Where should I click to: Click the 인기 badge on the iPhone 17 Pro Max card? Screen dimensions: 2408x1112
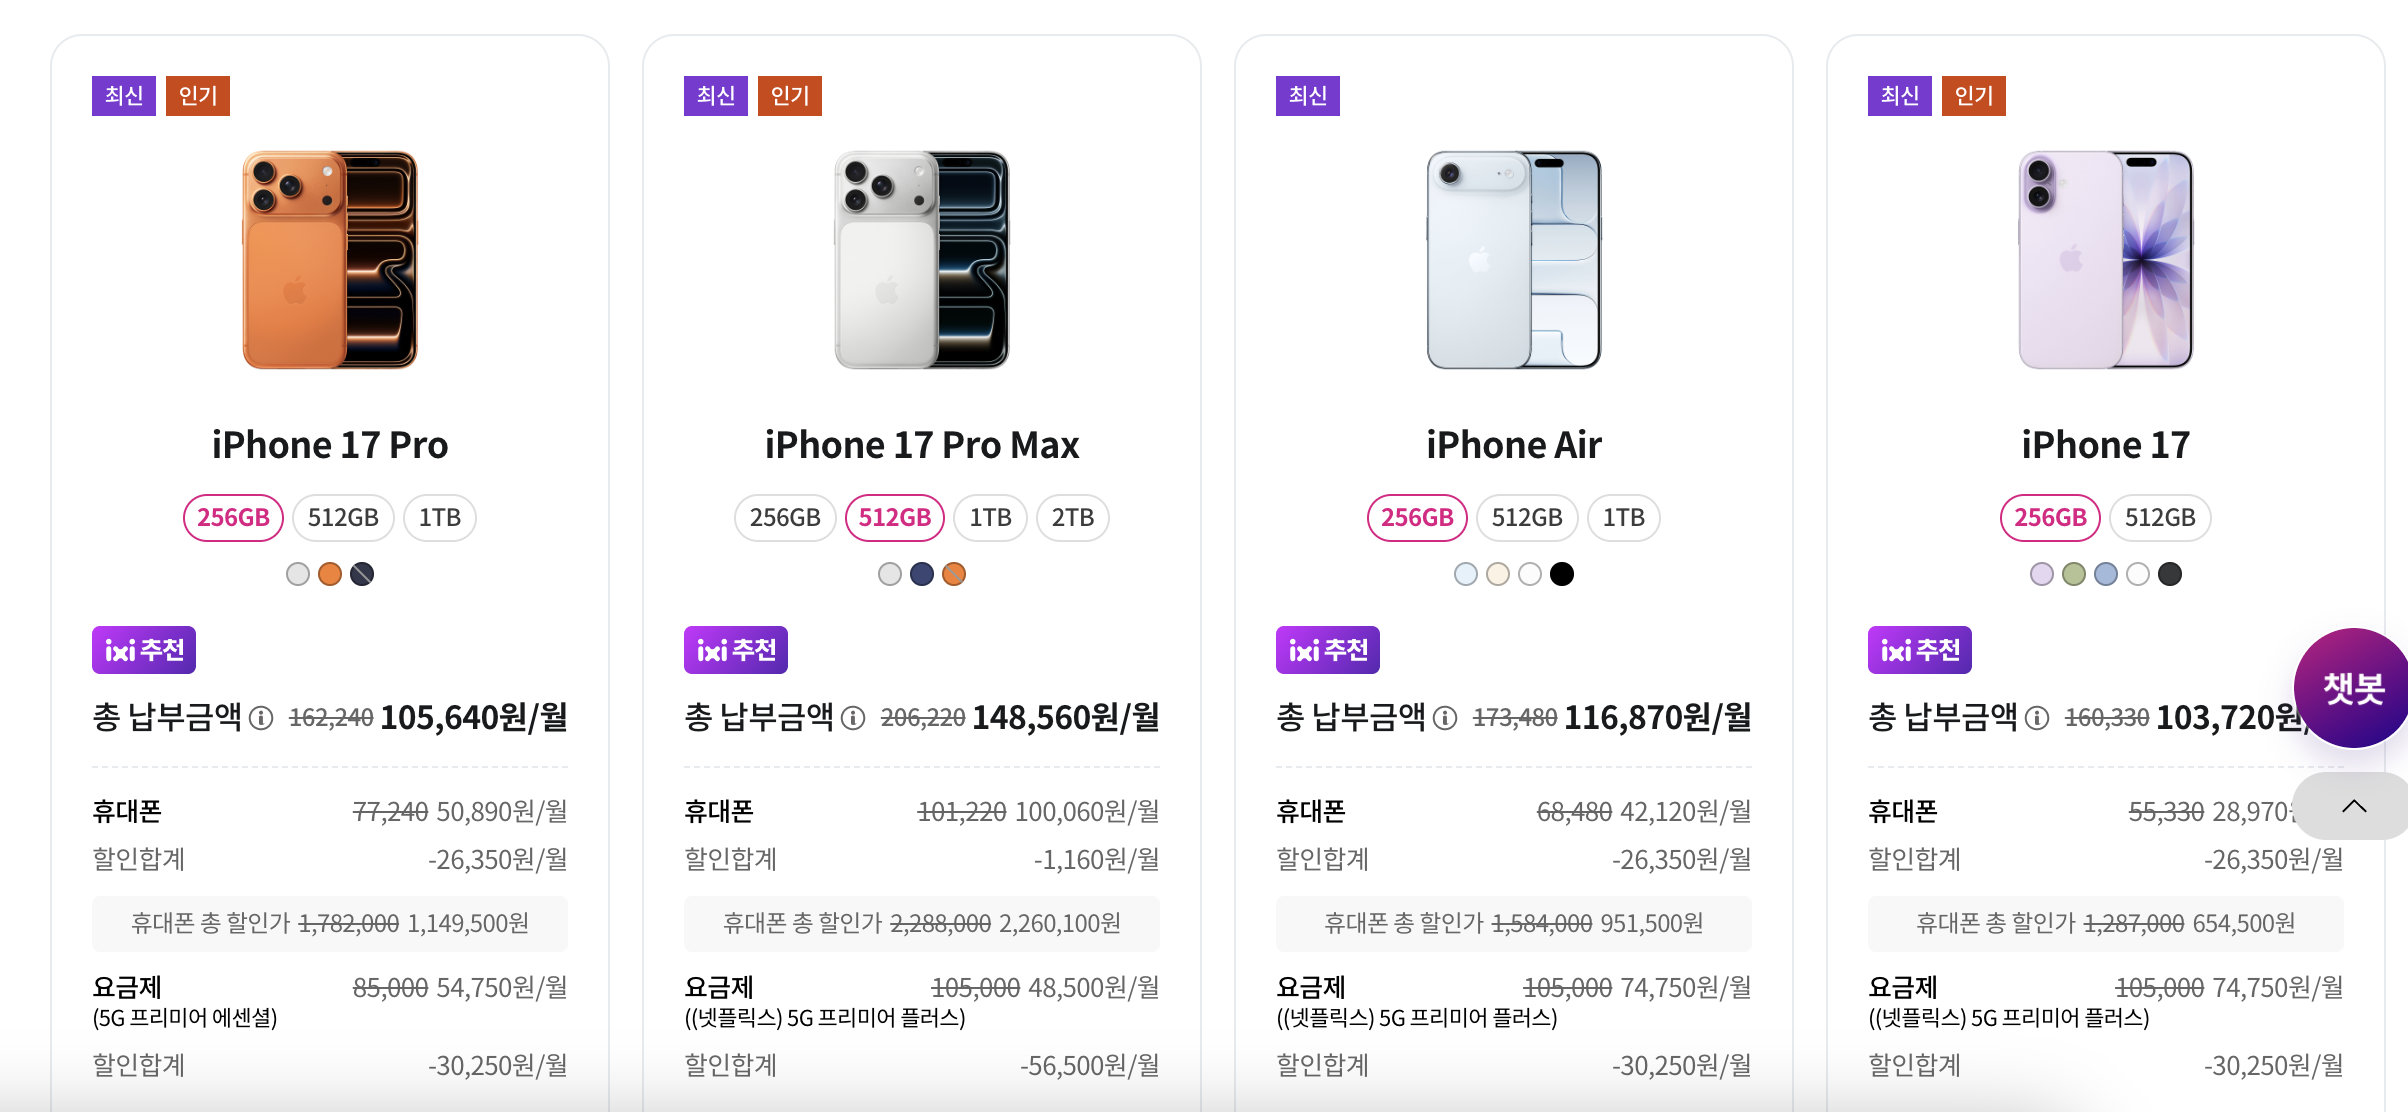(789, 96)
